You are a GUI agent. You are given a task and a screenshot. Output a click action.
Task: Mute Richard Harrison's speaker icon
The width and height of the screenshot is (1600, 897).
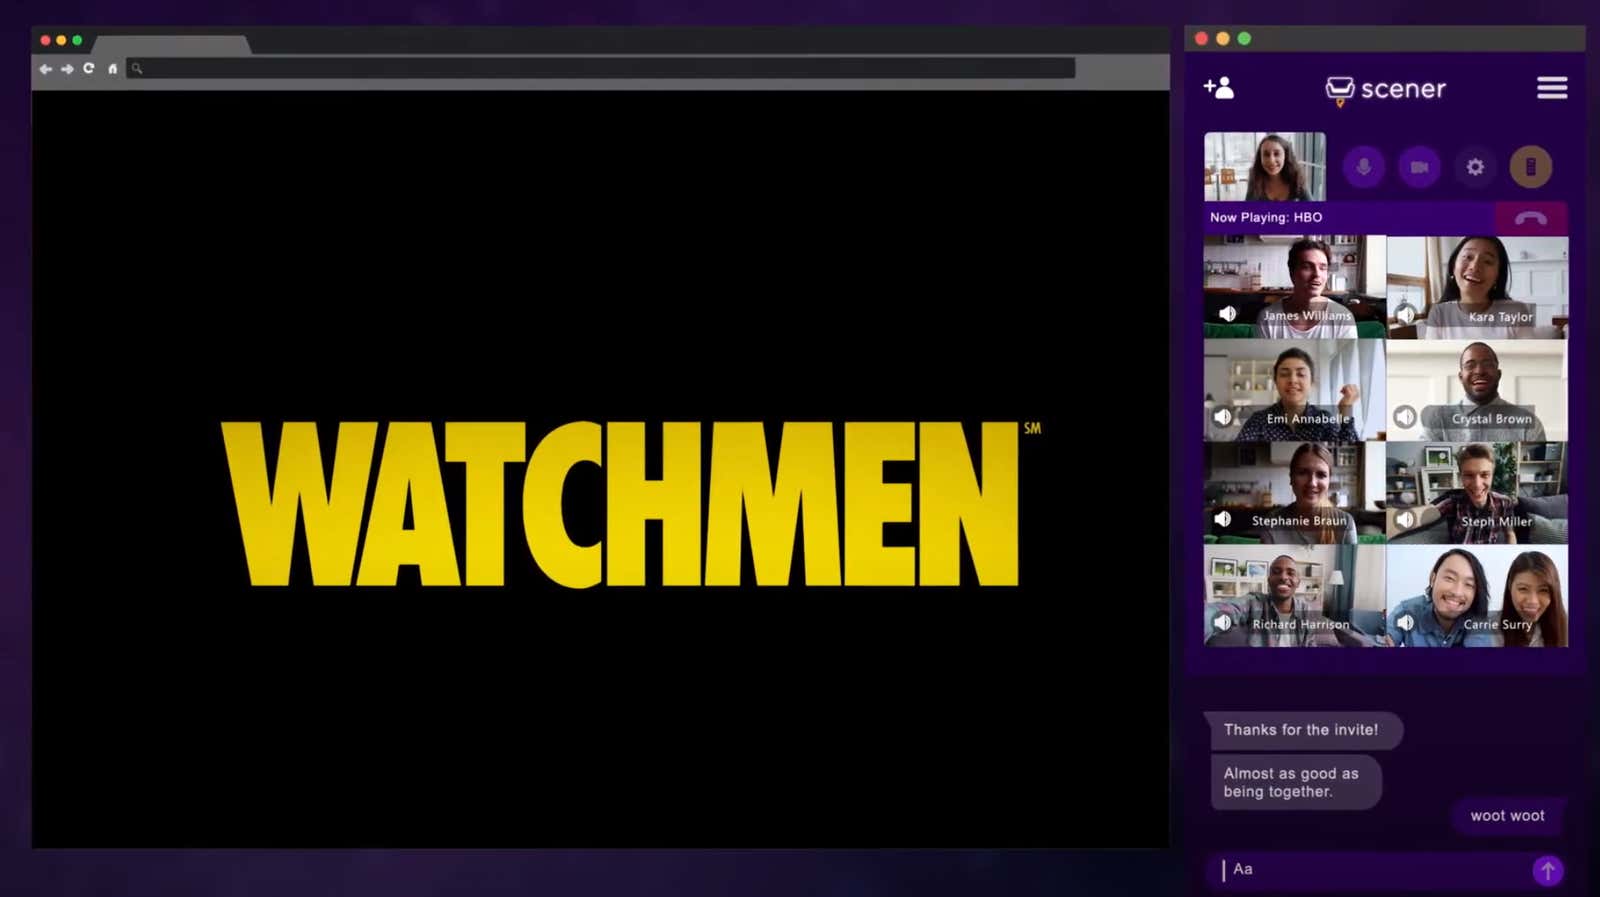(1223, 622)
